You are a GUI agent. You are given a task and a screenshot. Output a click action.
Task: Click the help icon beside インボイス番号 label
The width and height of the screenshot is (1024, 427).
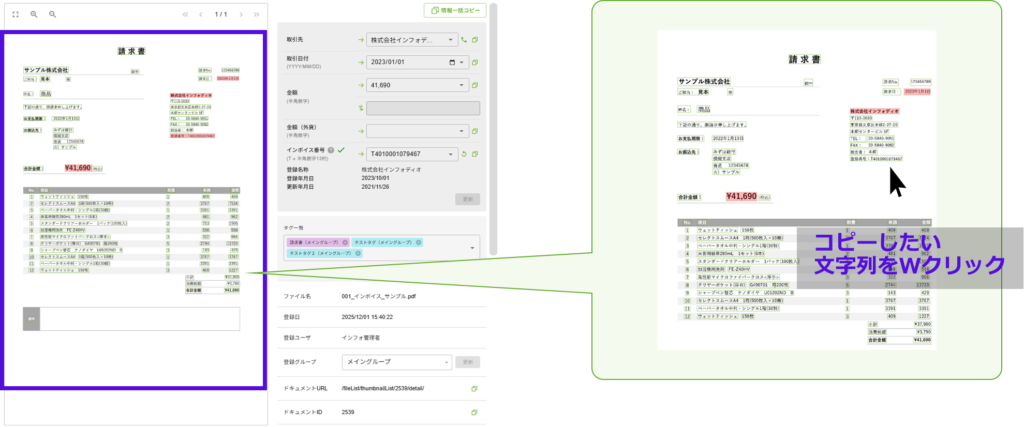pyautogui.click(x=331, y=149)
